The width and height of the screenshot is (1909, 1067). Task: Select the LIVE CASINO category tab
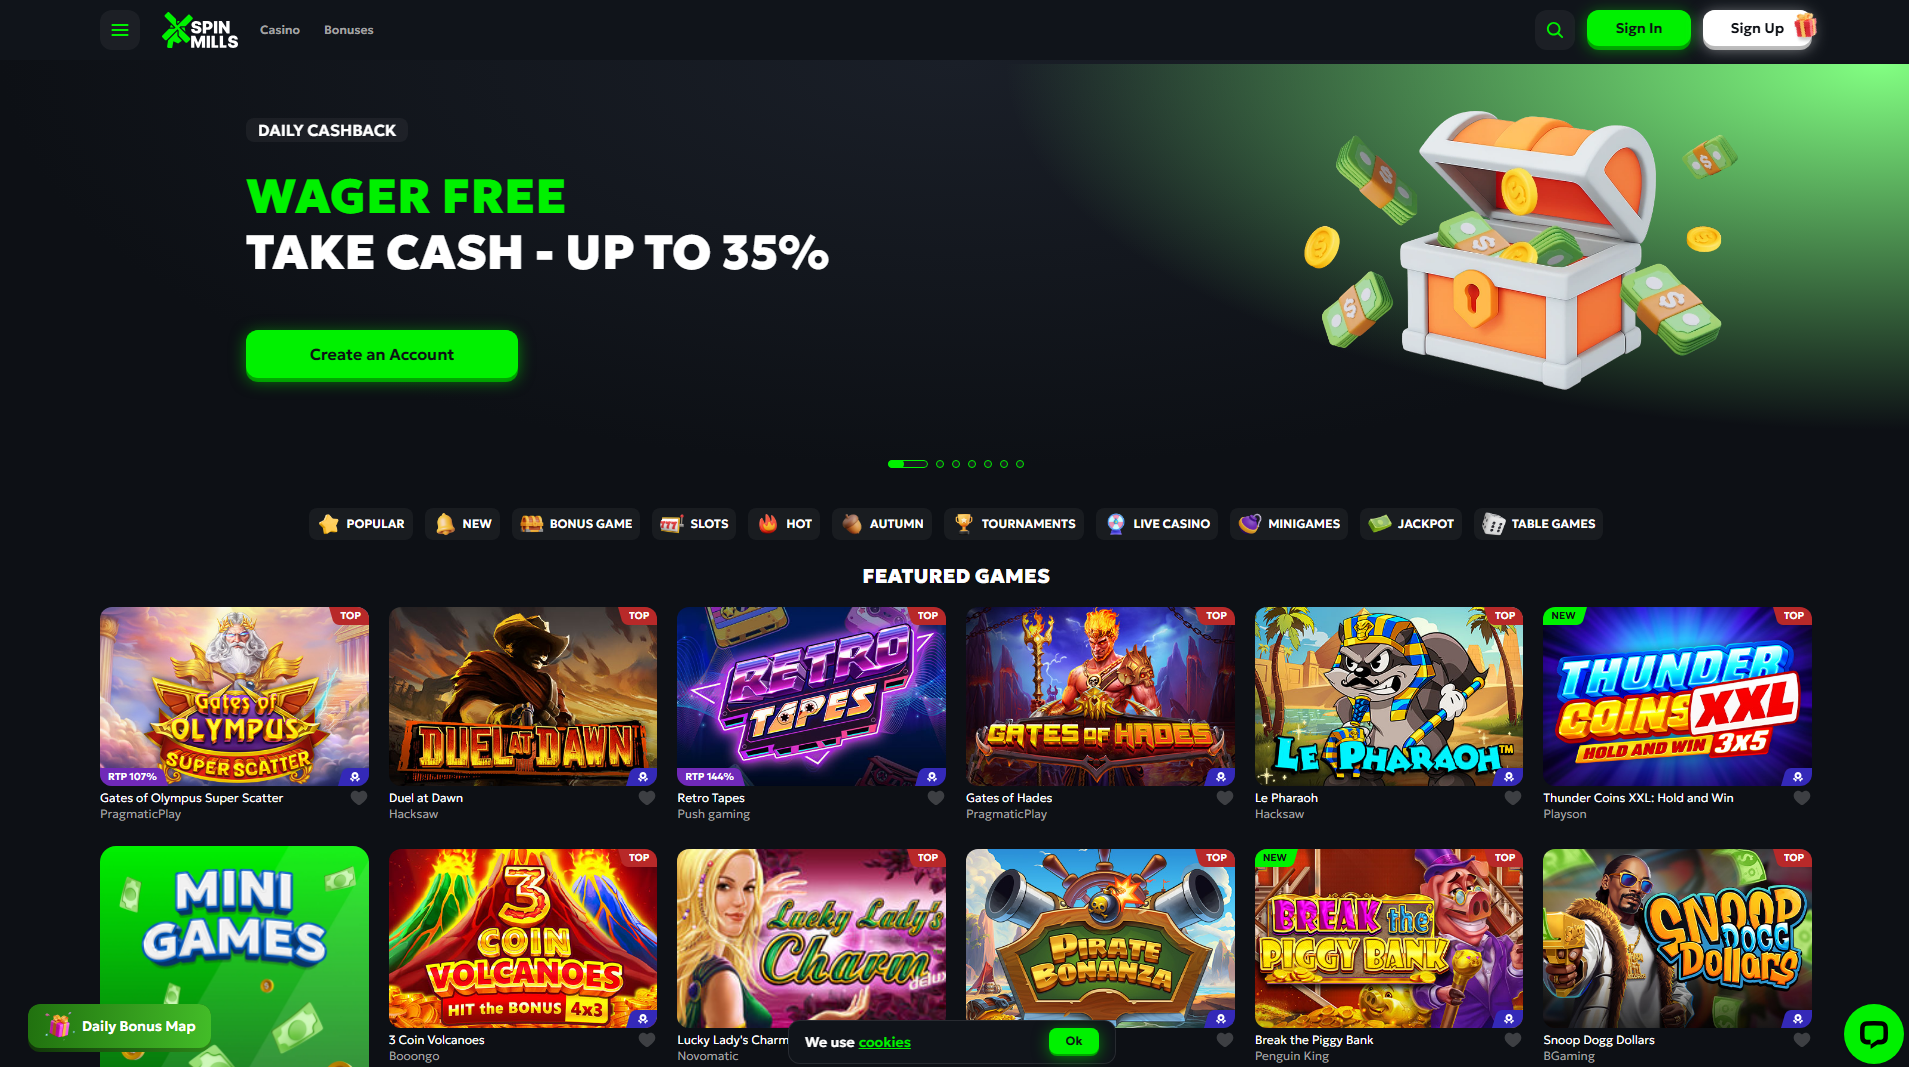(1157, 524)
